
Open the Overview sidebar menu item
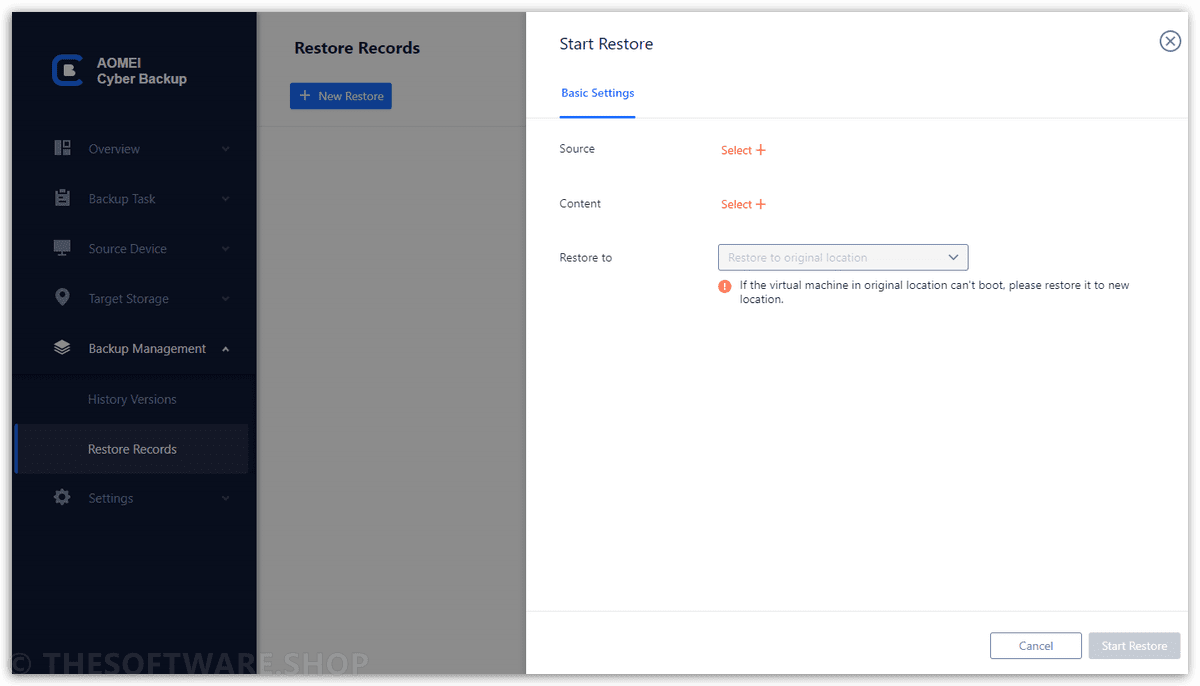132,149
